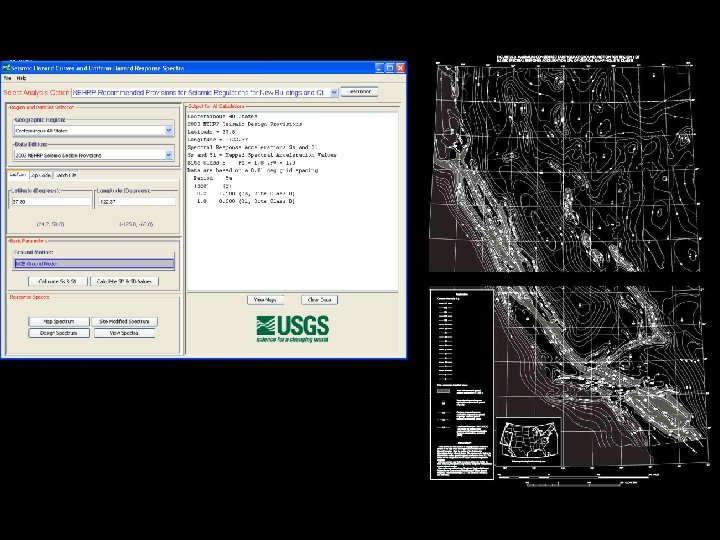Open the Help menu
The width and height of the screenshot is (720, 540).
click(x=21, y=78)
